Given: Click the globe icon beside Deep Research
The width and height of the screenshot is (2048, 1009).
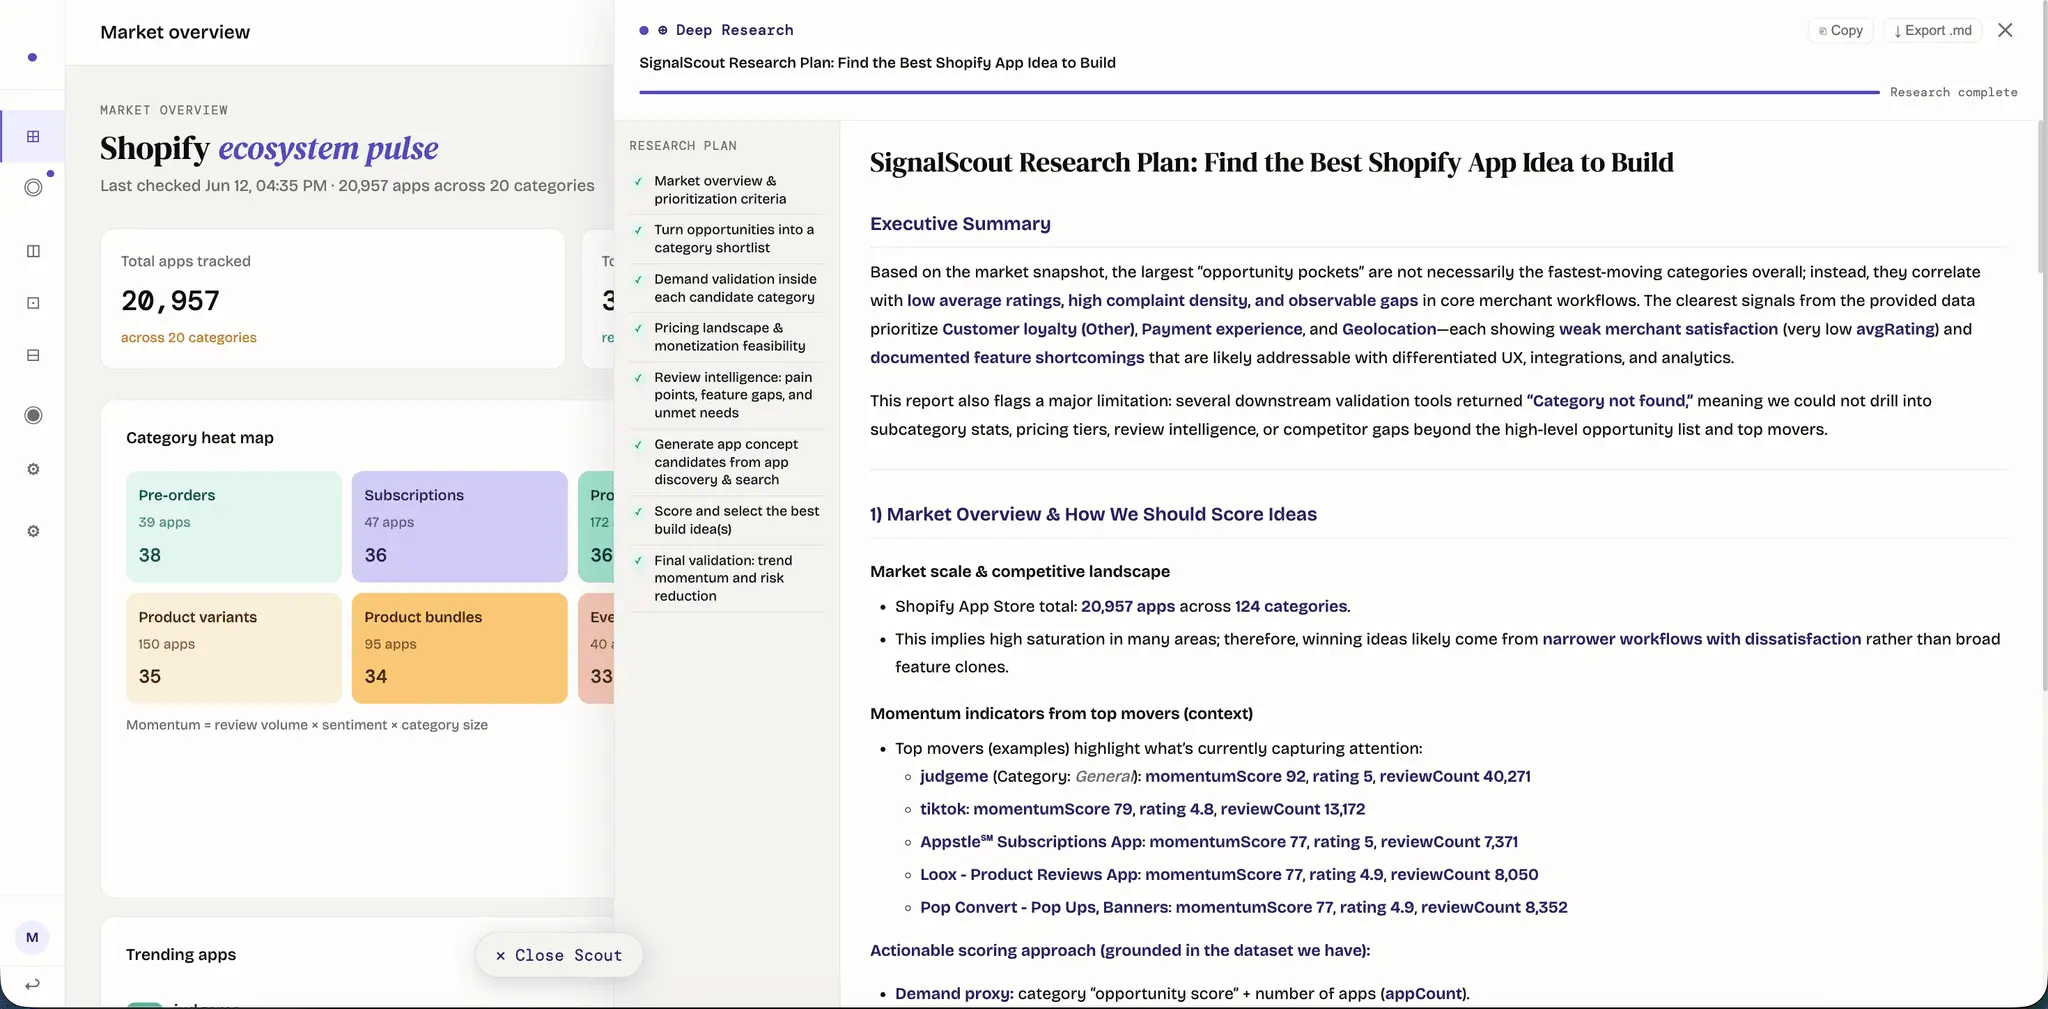Looking at the screenshot, I should (x=662, y=30).
